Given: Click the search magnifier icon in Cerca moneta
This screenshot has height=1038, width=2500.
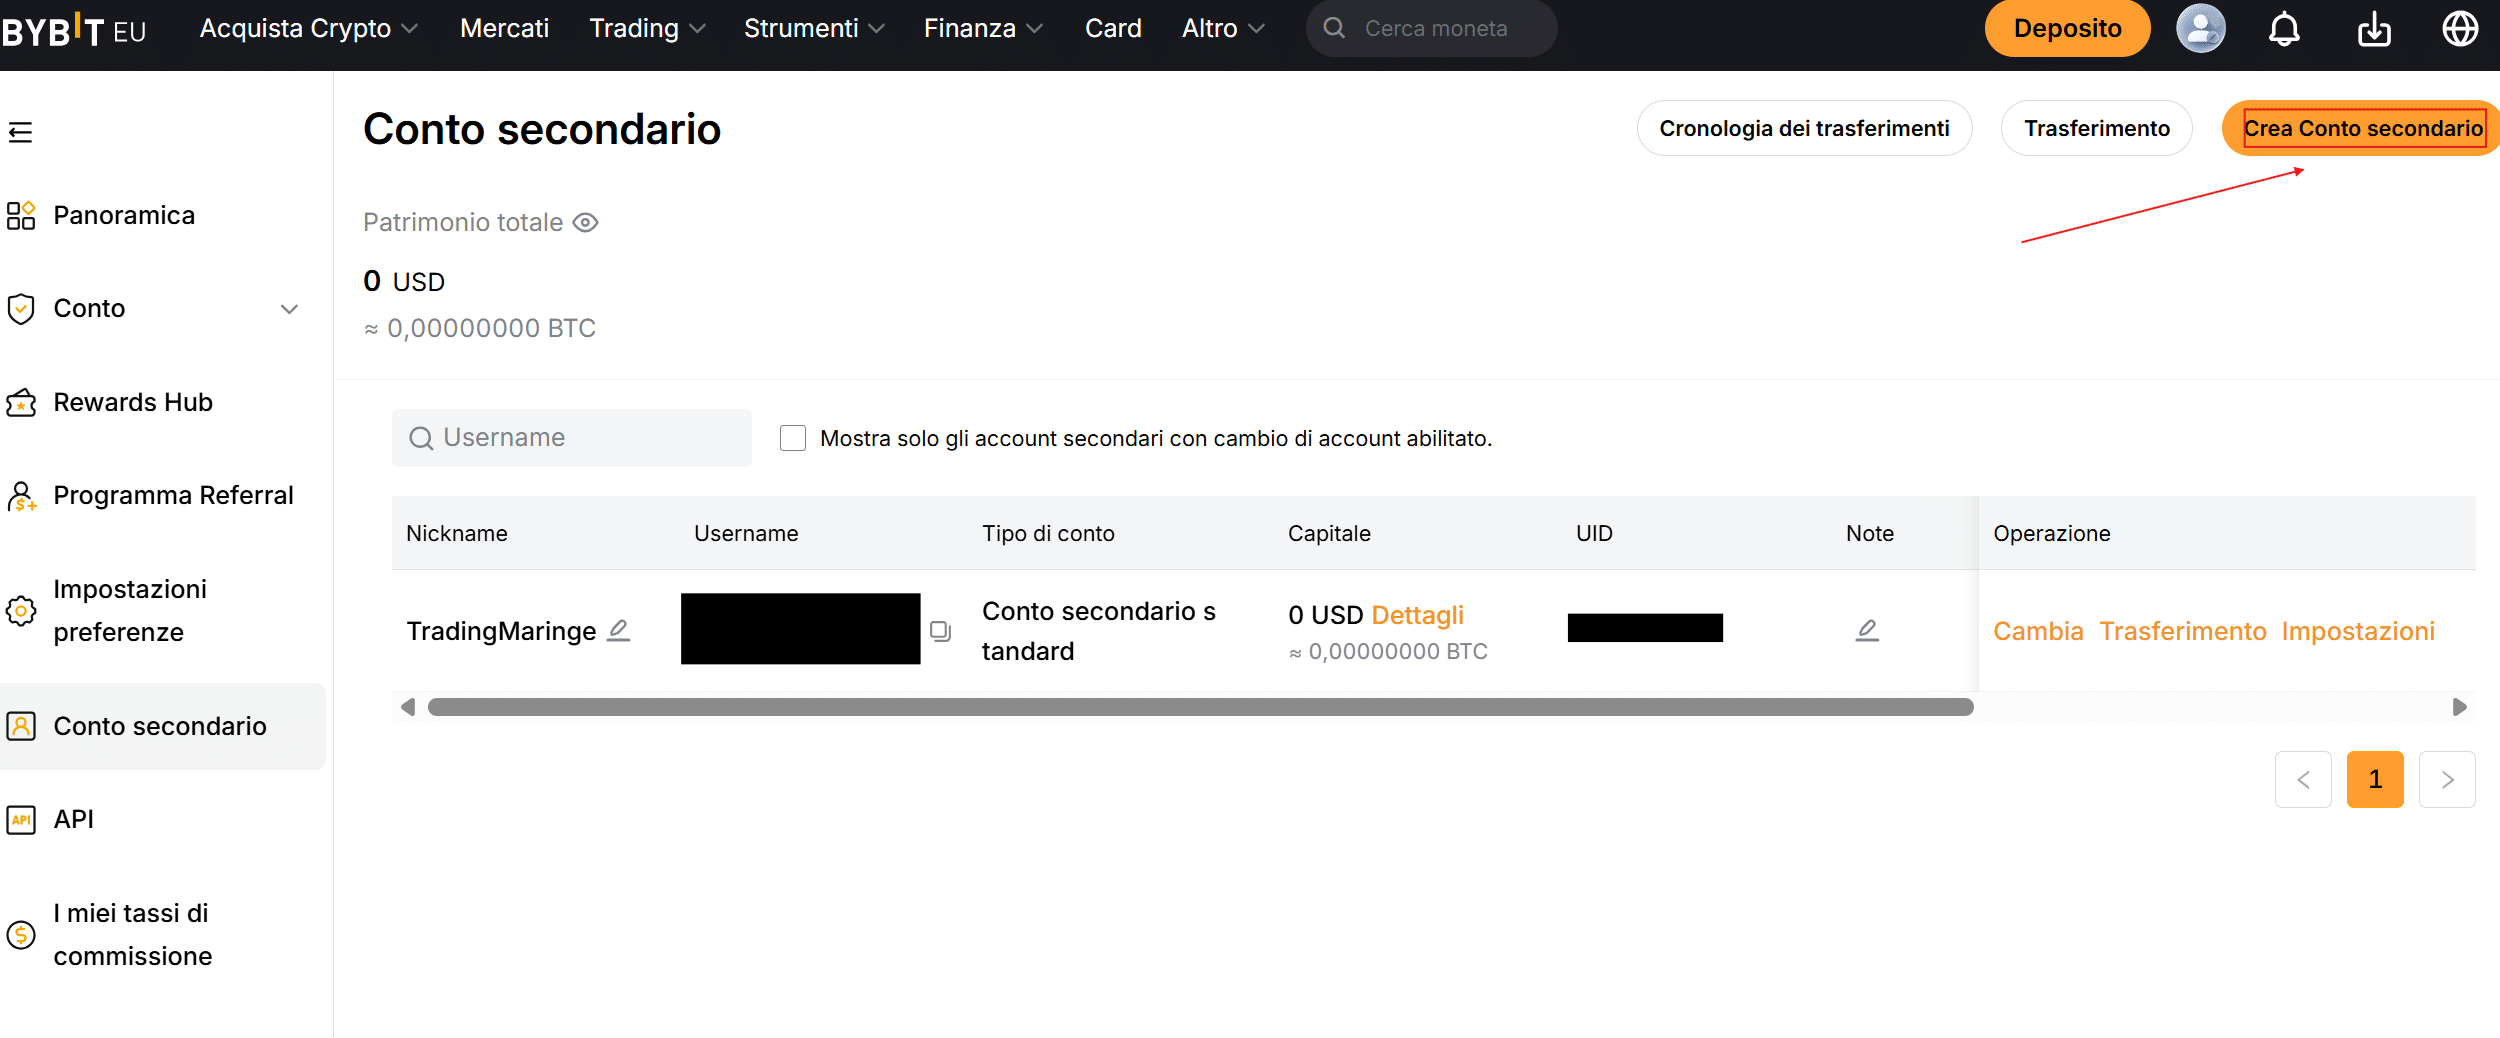Looking at the screenshot, I should point(1334,28).
